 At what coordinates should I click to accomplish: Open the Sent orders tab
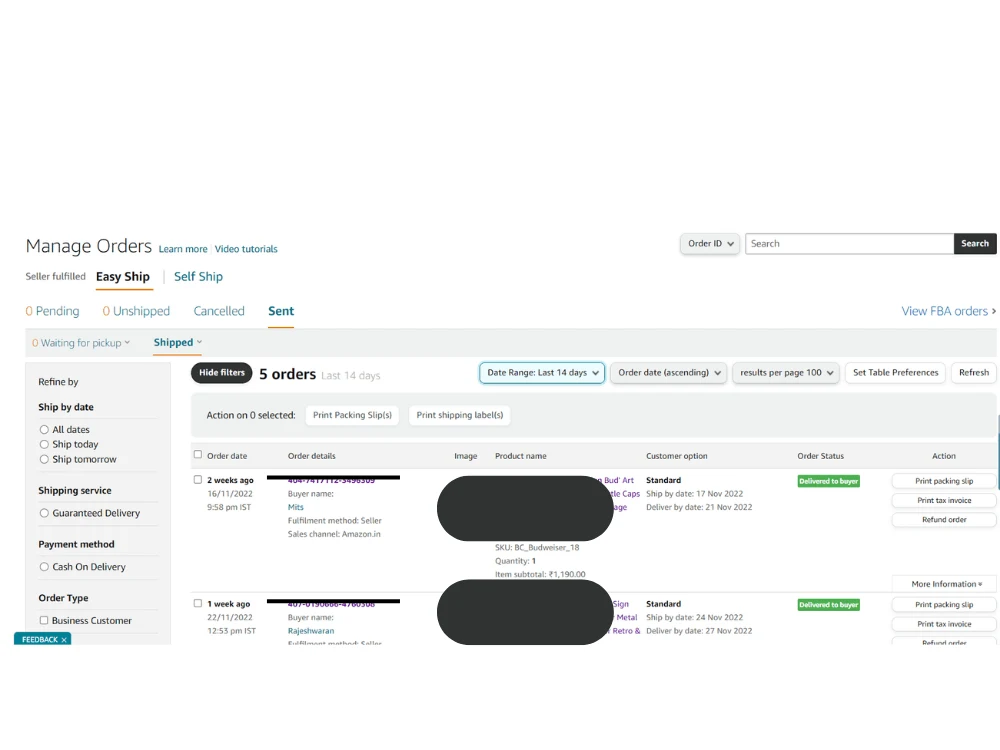click(281, 311)
